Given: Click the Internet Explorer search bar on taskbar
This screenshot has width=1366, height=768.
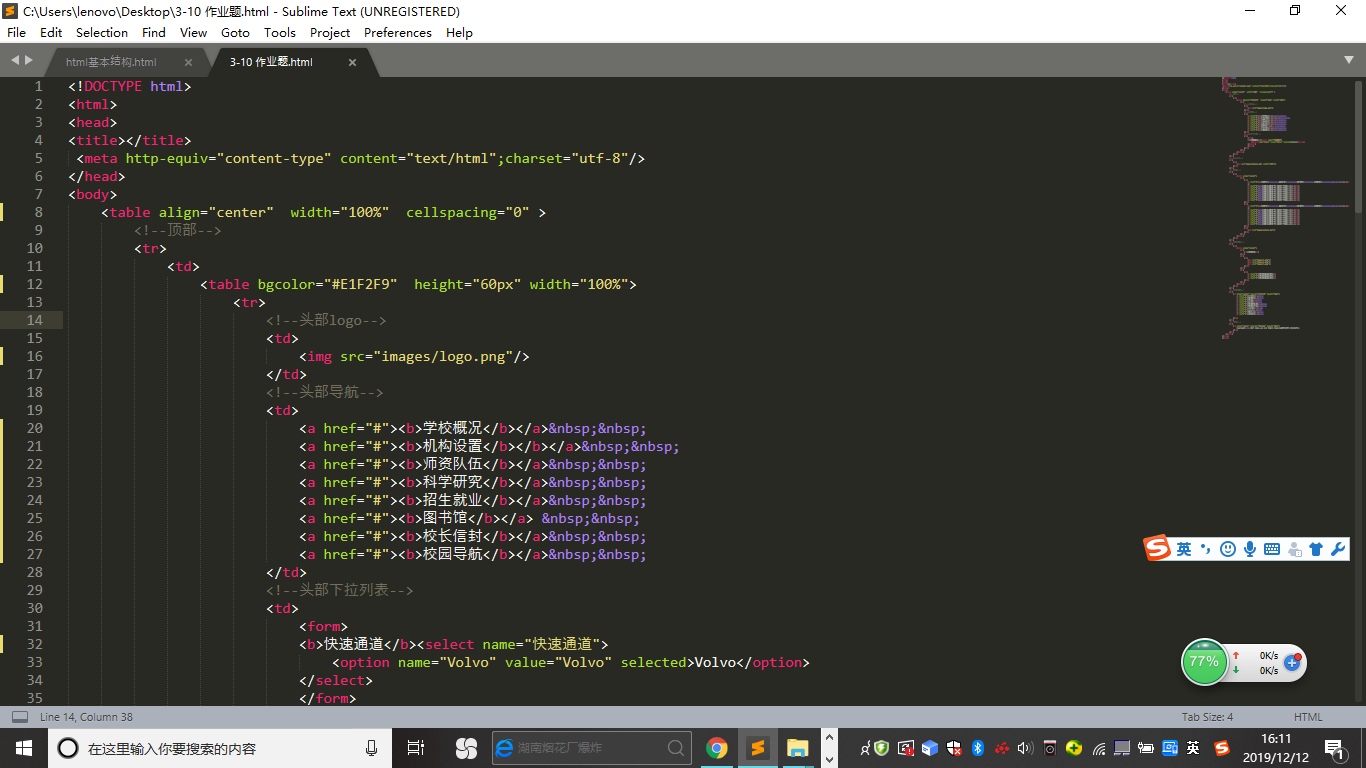Looking at the screenshot, I should click(x=592, y=748).
